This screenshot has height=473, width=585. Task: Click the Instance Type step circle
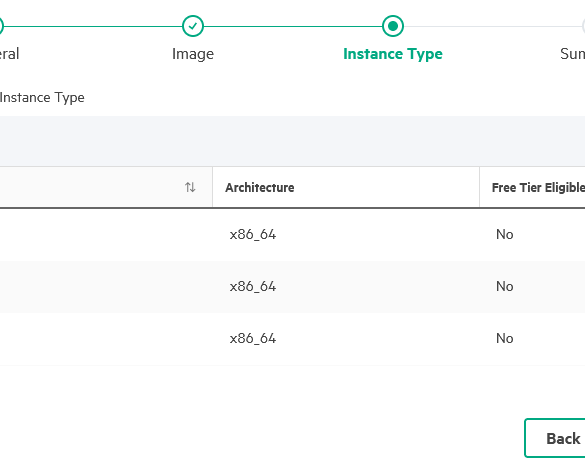[393, 26]
